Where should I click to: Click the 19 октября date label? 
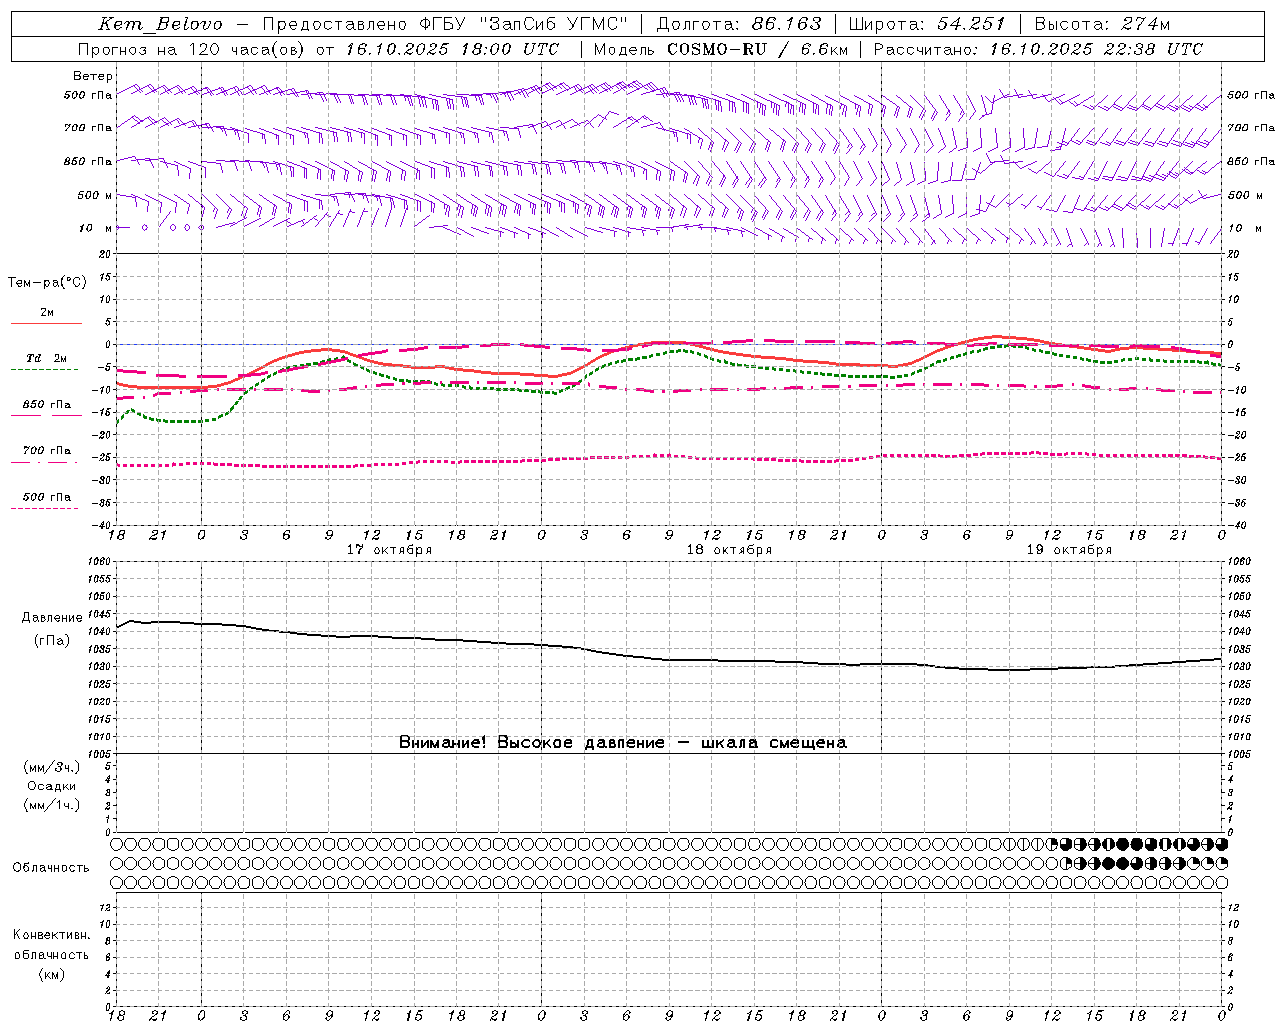(x=1069, y=550)
